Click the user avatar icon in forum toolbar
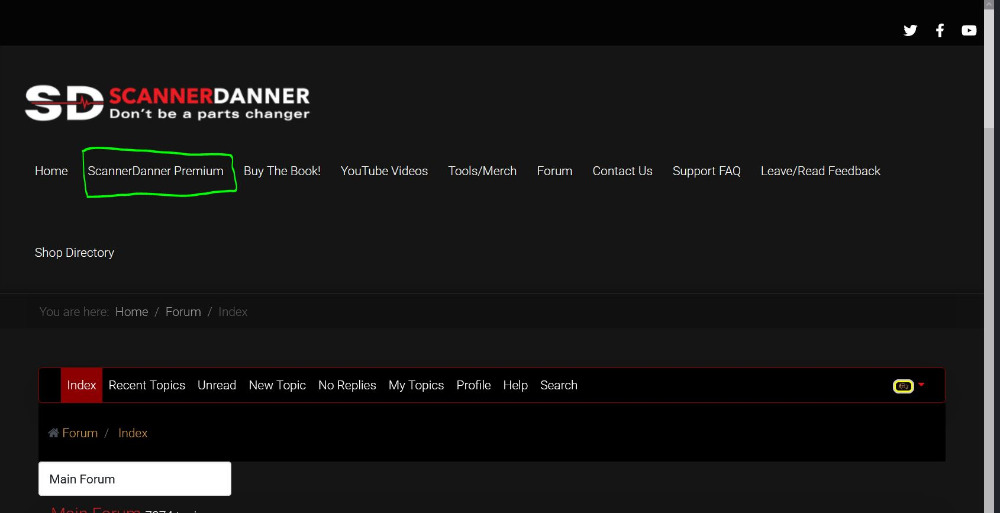 tap(903, 386)
